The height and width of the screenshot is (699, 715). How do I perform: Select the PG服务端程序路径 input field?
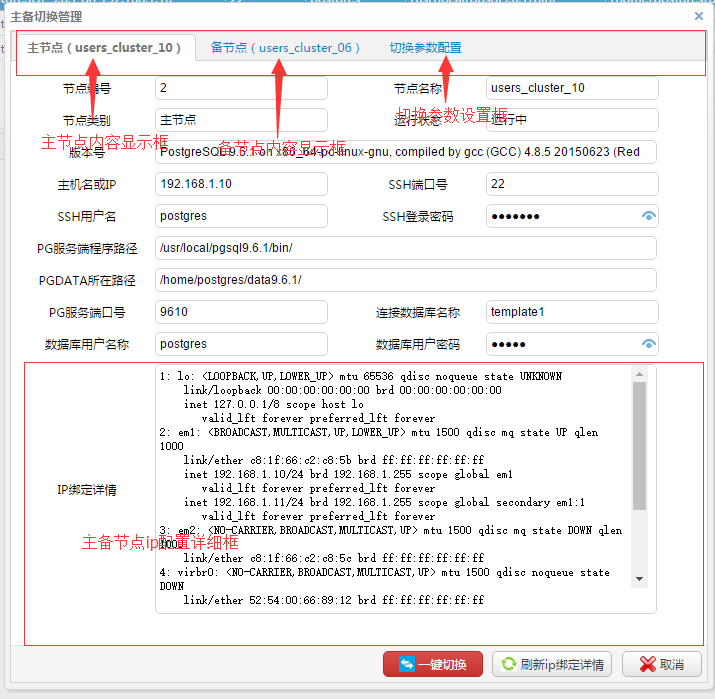405,248
